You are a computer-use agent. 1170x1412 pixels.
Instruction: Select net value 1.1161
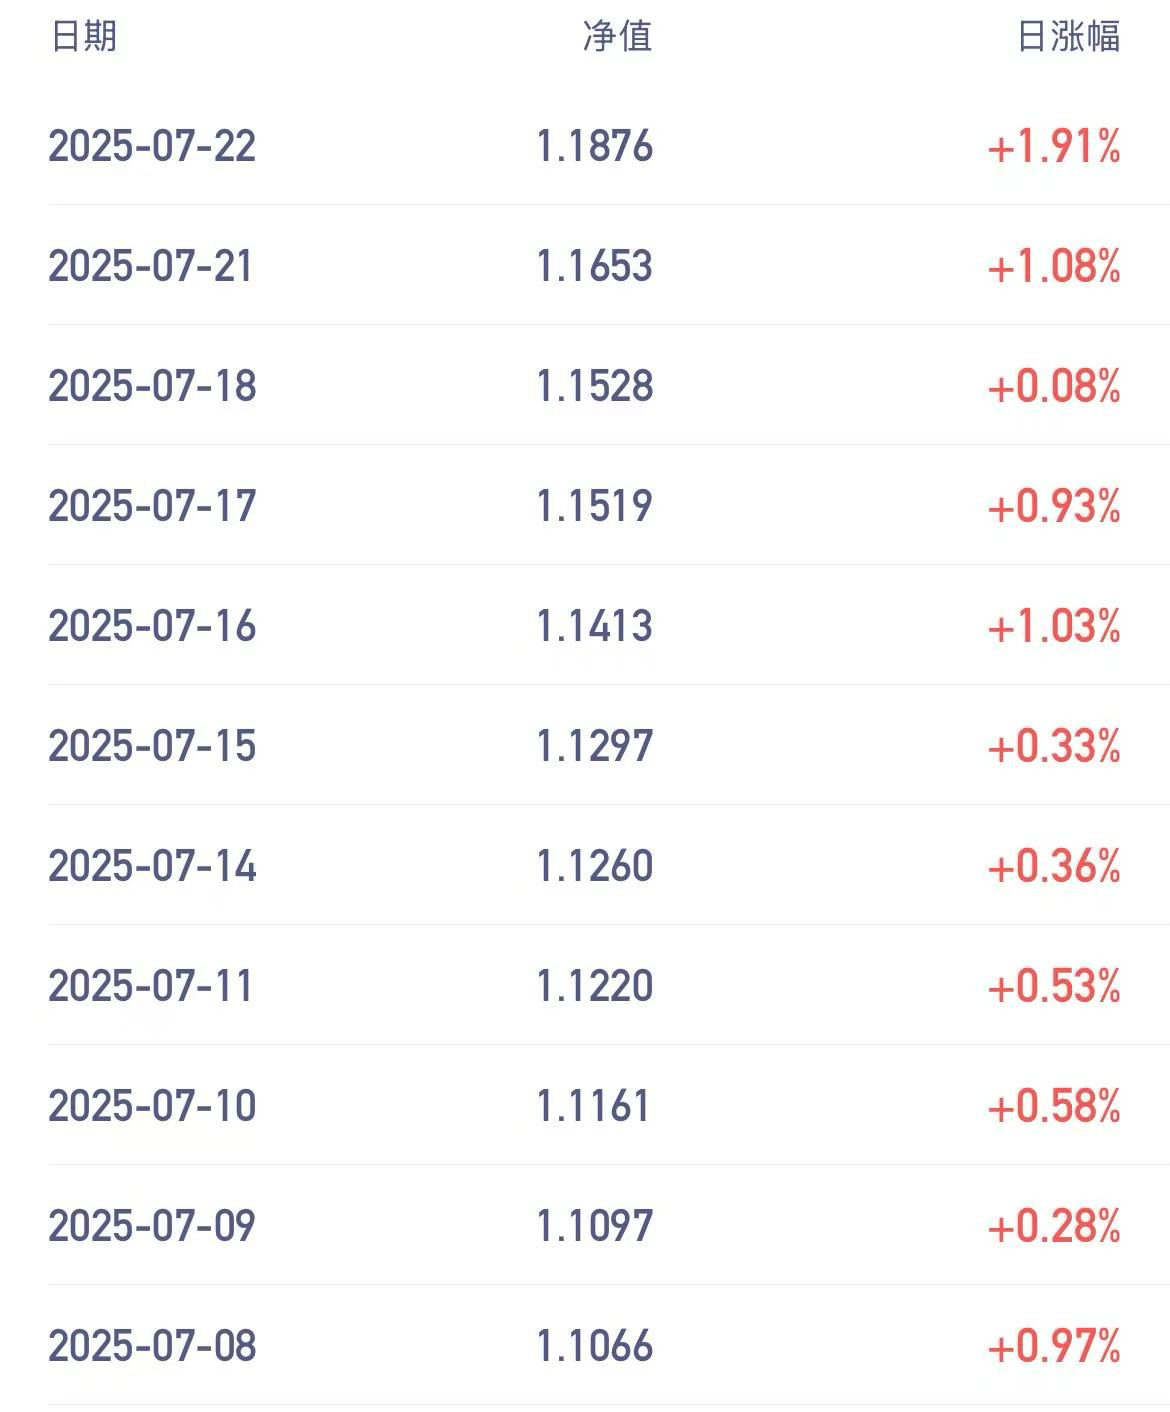[593, 1106]
